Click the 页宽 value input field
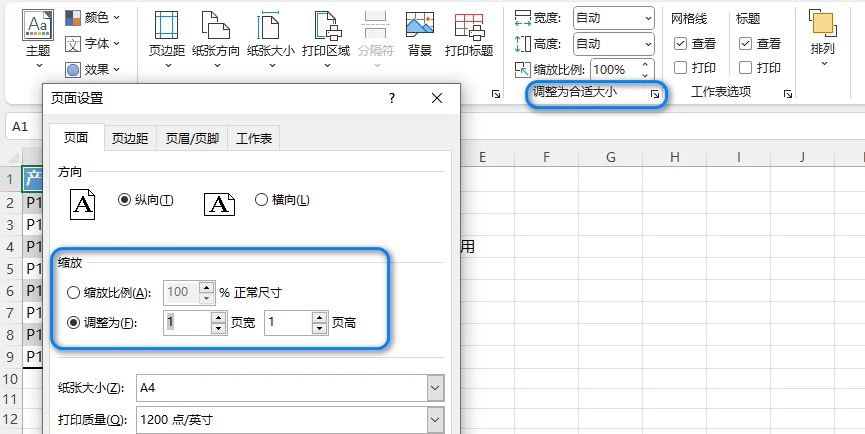865x434 pixels. 188,323
